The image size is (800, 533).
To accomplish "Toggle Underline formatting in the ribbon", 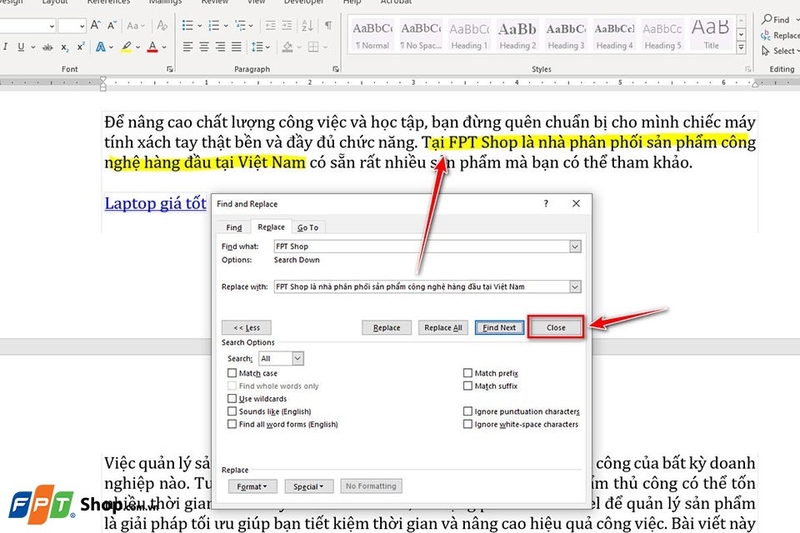I will click(x=21, y=47).
